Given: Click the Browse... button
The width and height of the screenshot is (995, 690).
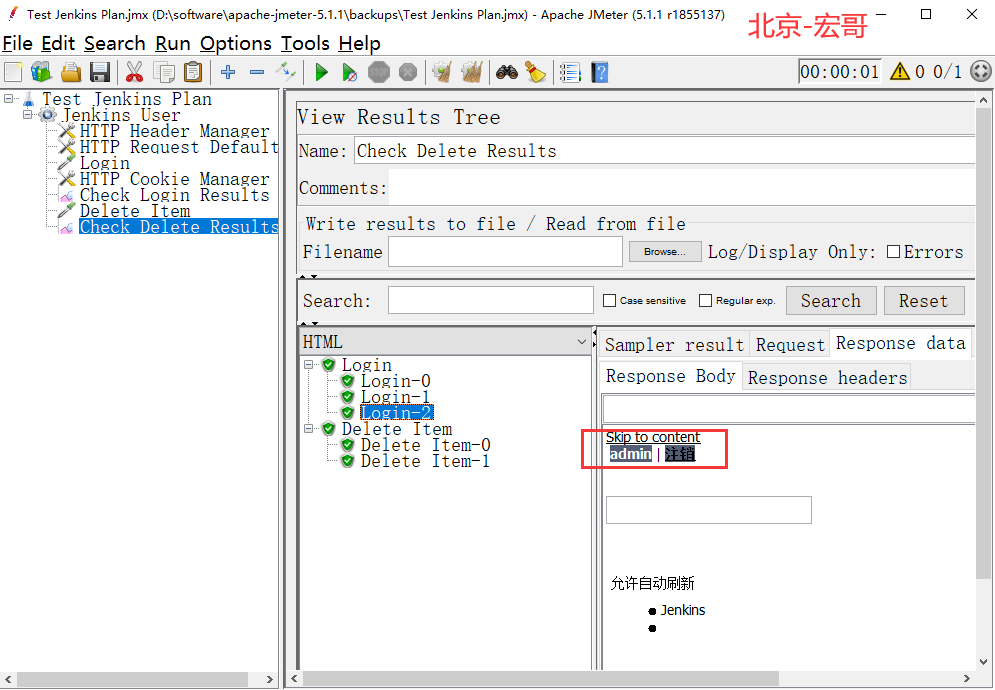Looking at the screenshot, I should [665, 251].
